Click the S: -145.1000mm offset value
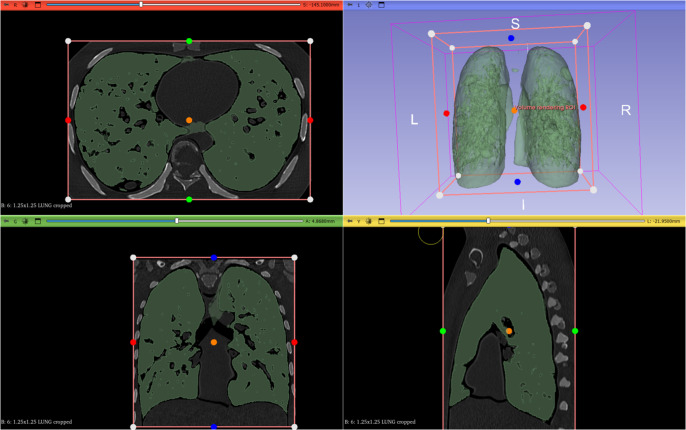The width and height of the screenshot is (686, 430). (x=321, y=5)
